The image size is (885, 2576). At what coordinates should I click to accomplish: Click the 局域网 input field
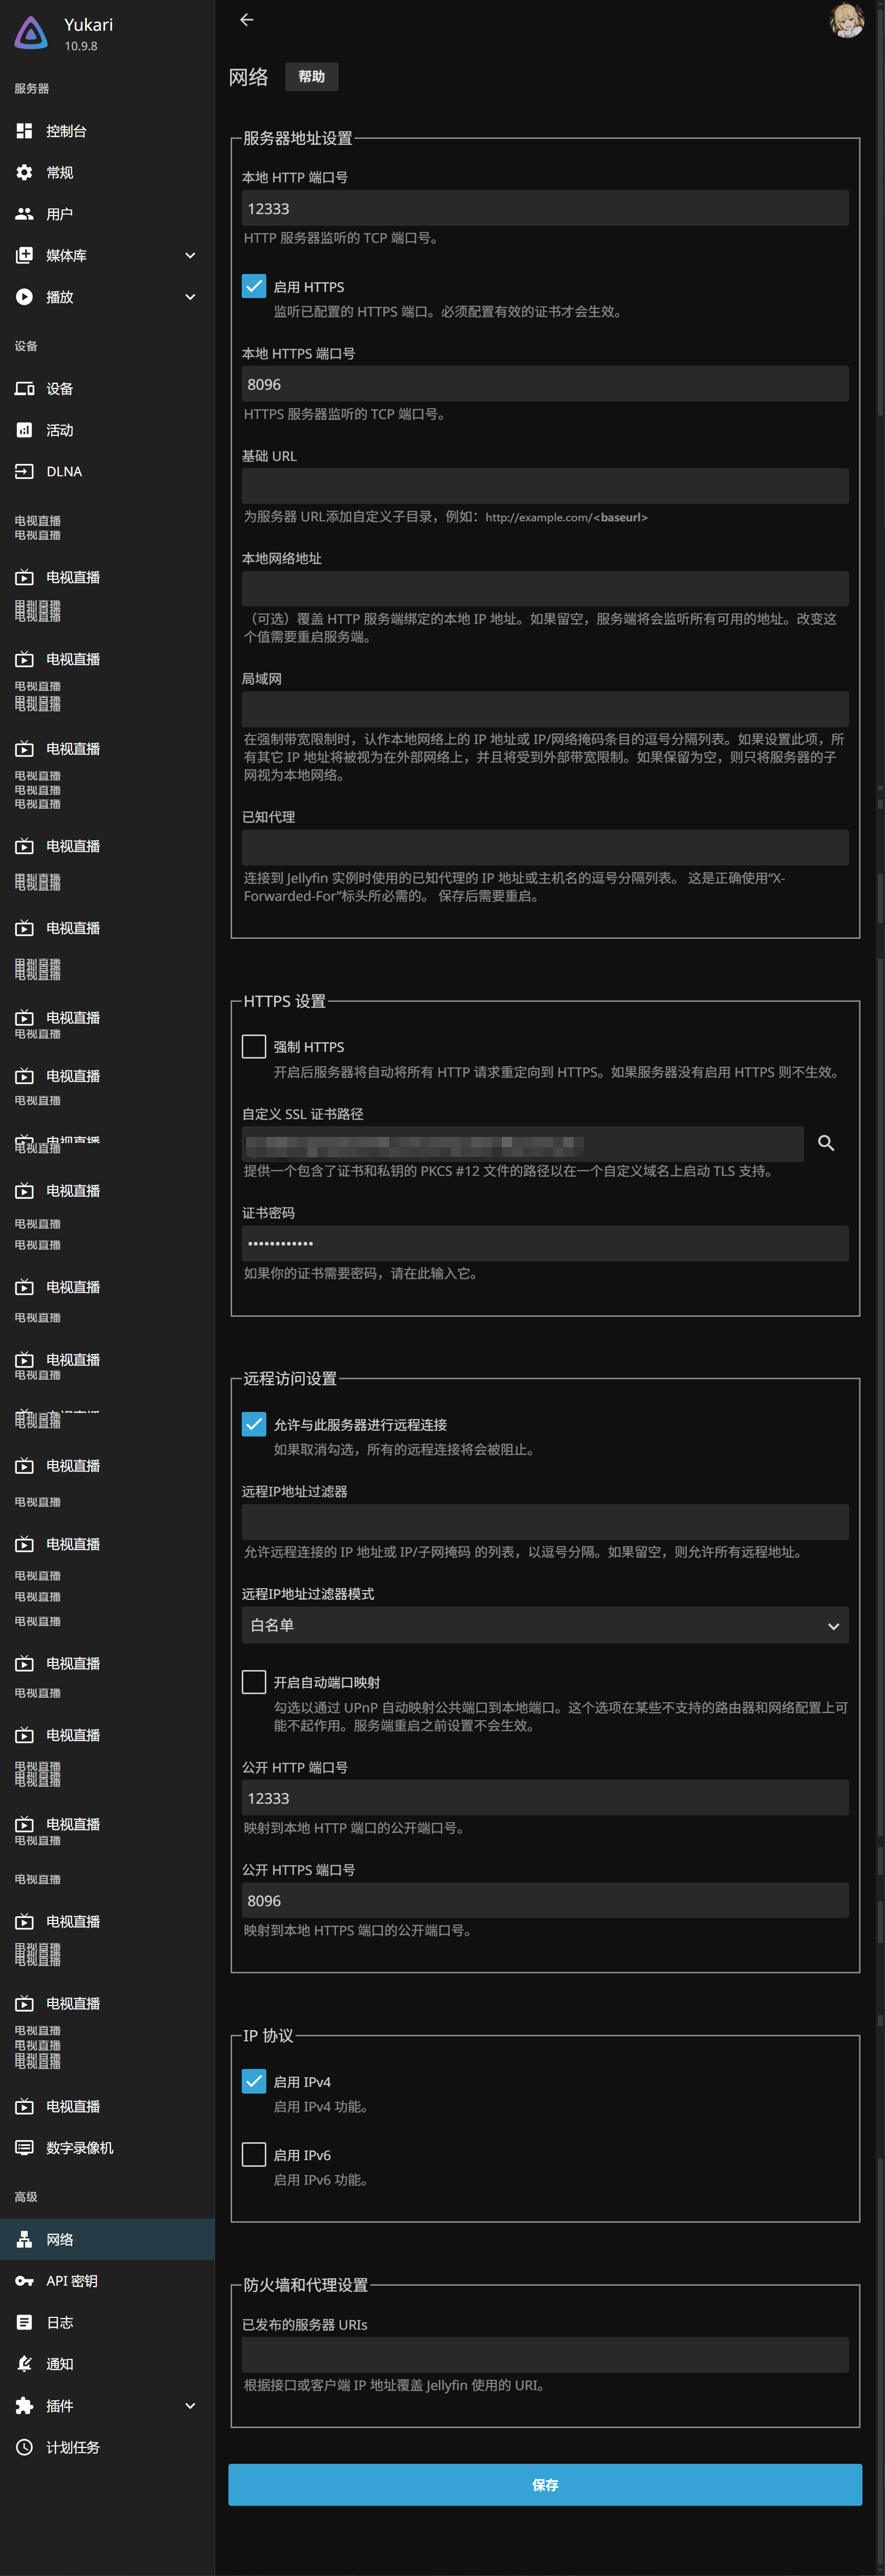545,709
